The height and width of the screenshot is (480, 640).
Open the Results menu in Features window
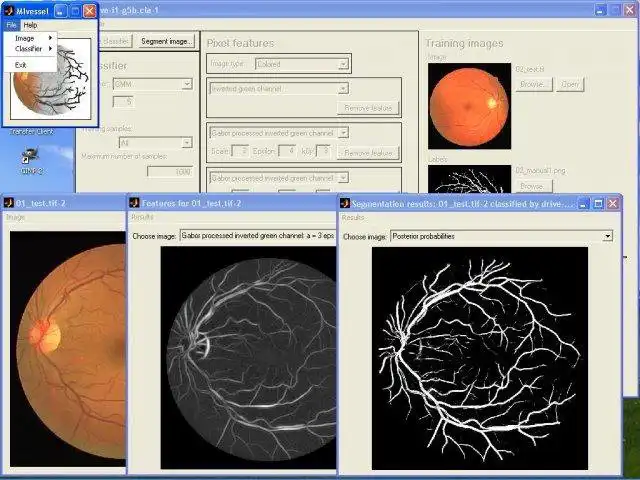coord(142,217)
